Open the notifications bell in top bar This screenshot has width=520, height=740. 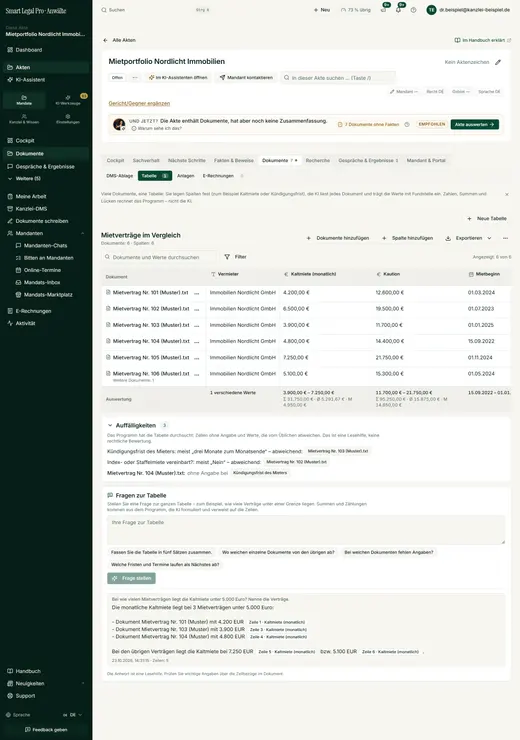pyautogui.click(x=399, y=10)
